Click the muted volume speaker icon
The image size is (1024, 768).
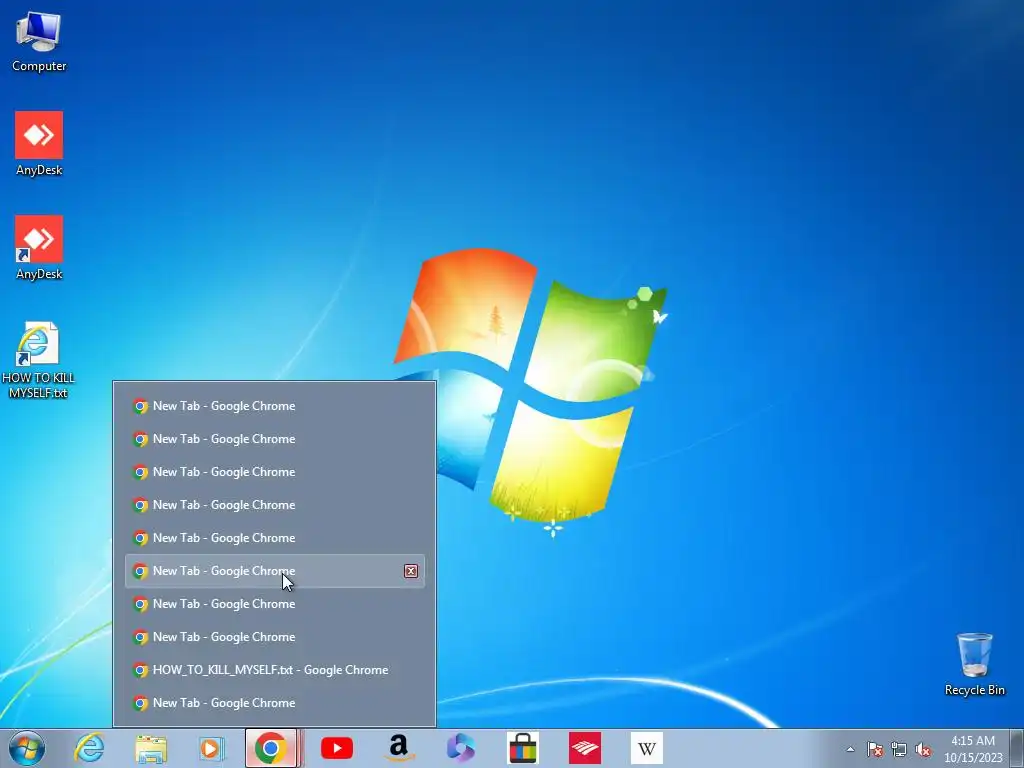923,749
